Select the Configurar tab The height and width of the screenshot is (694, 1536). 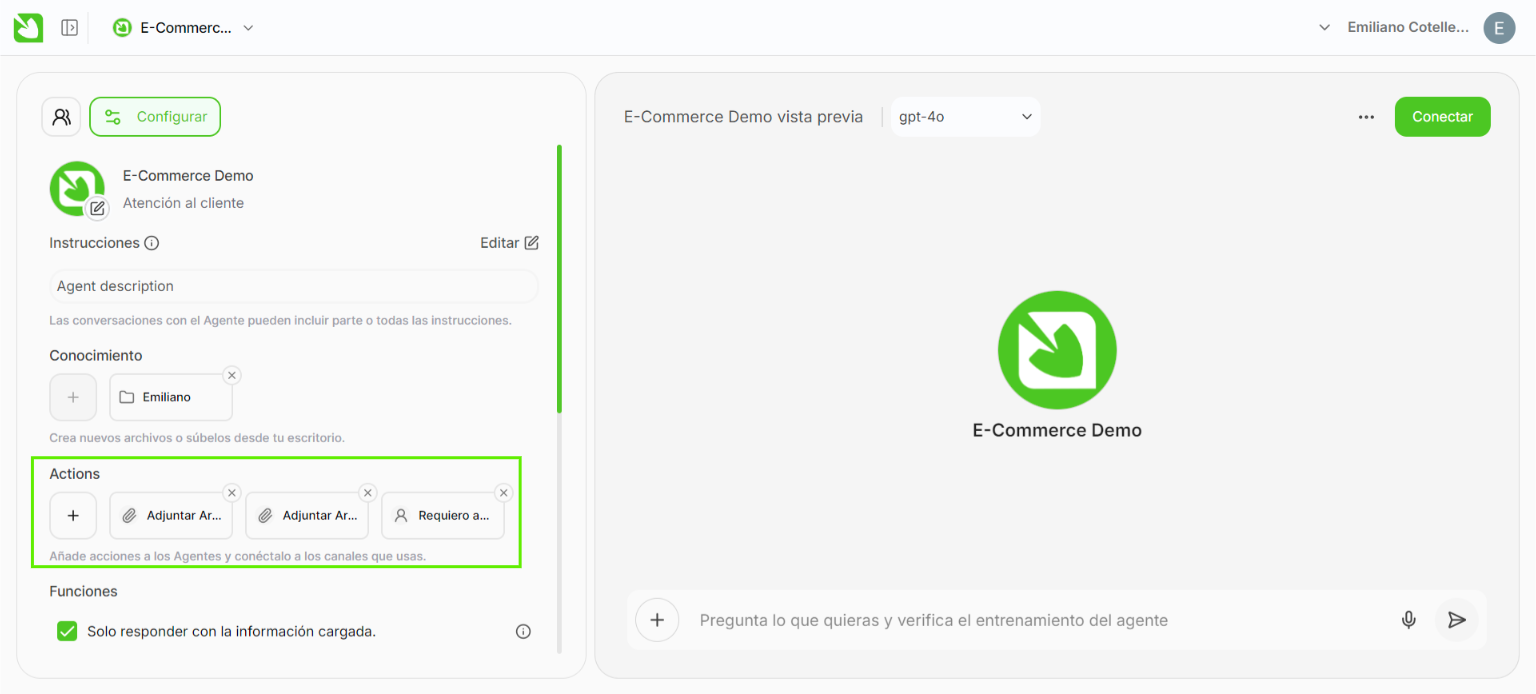pos(155,117)
